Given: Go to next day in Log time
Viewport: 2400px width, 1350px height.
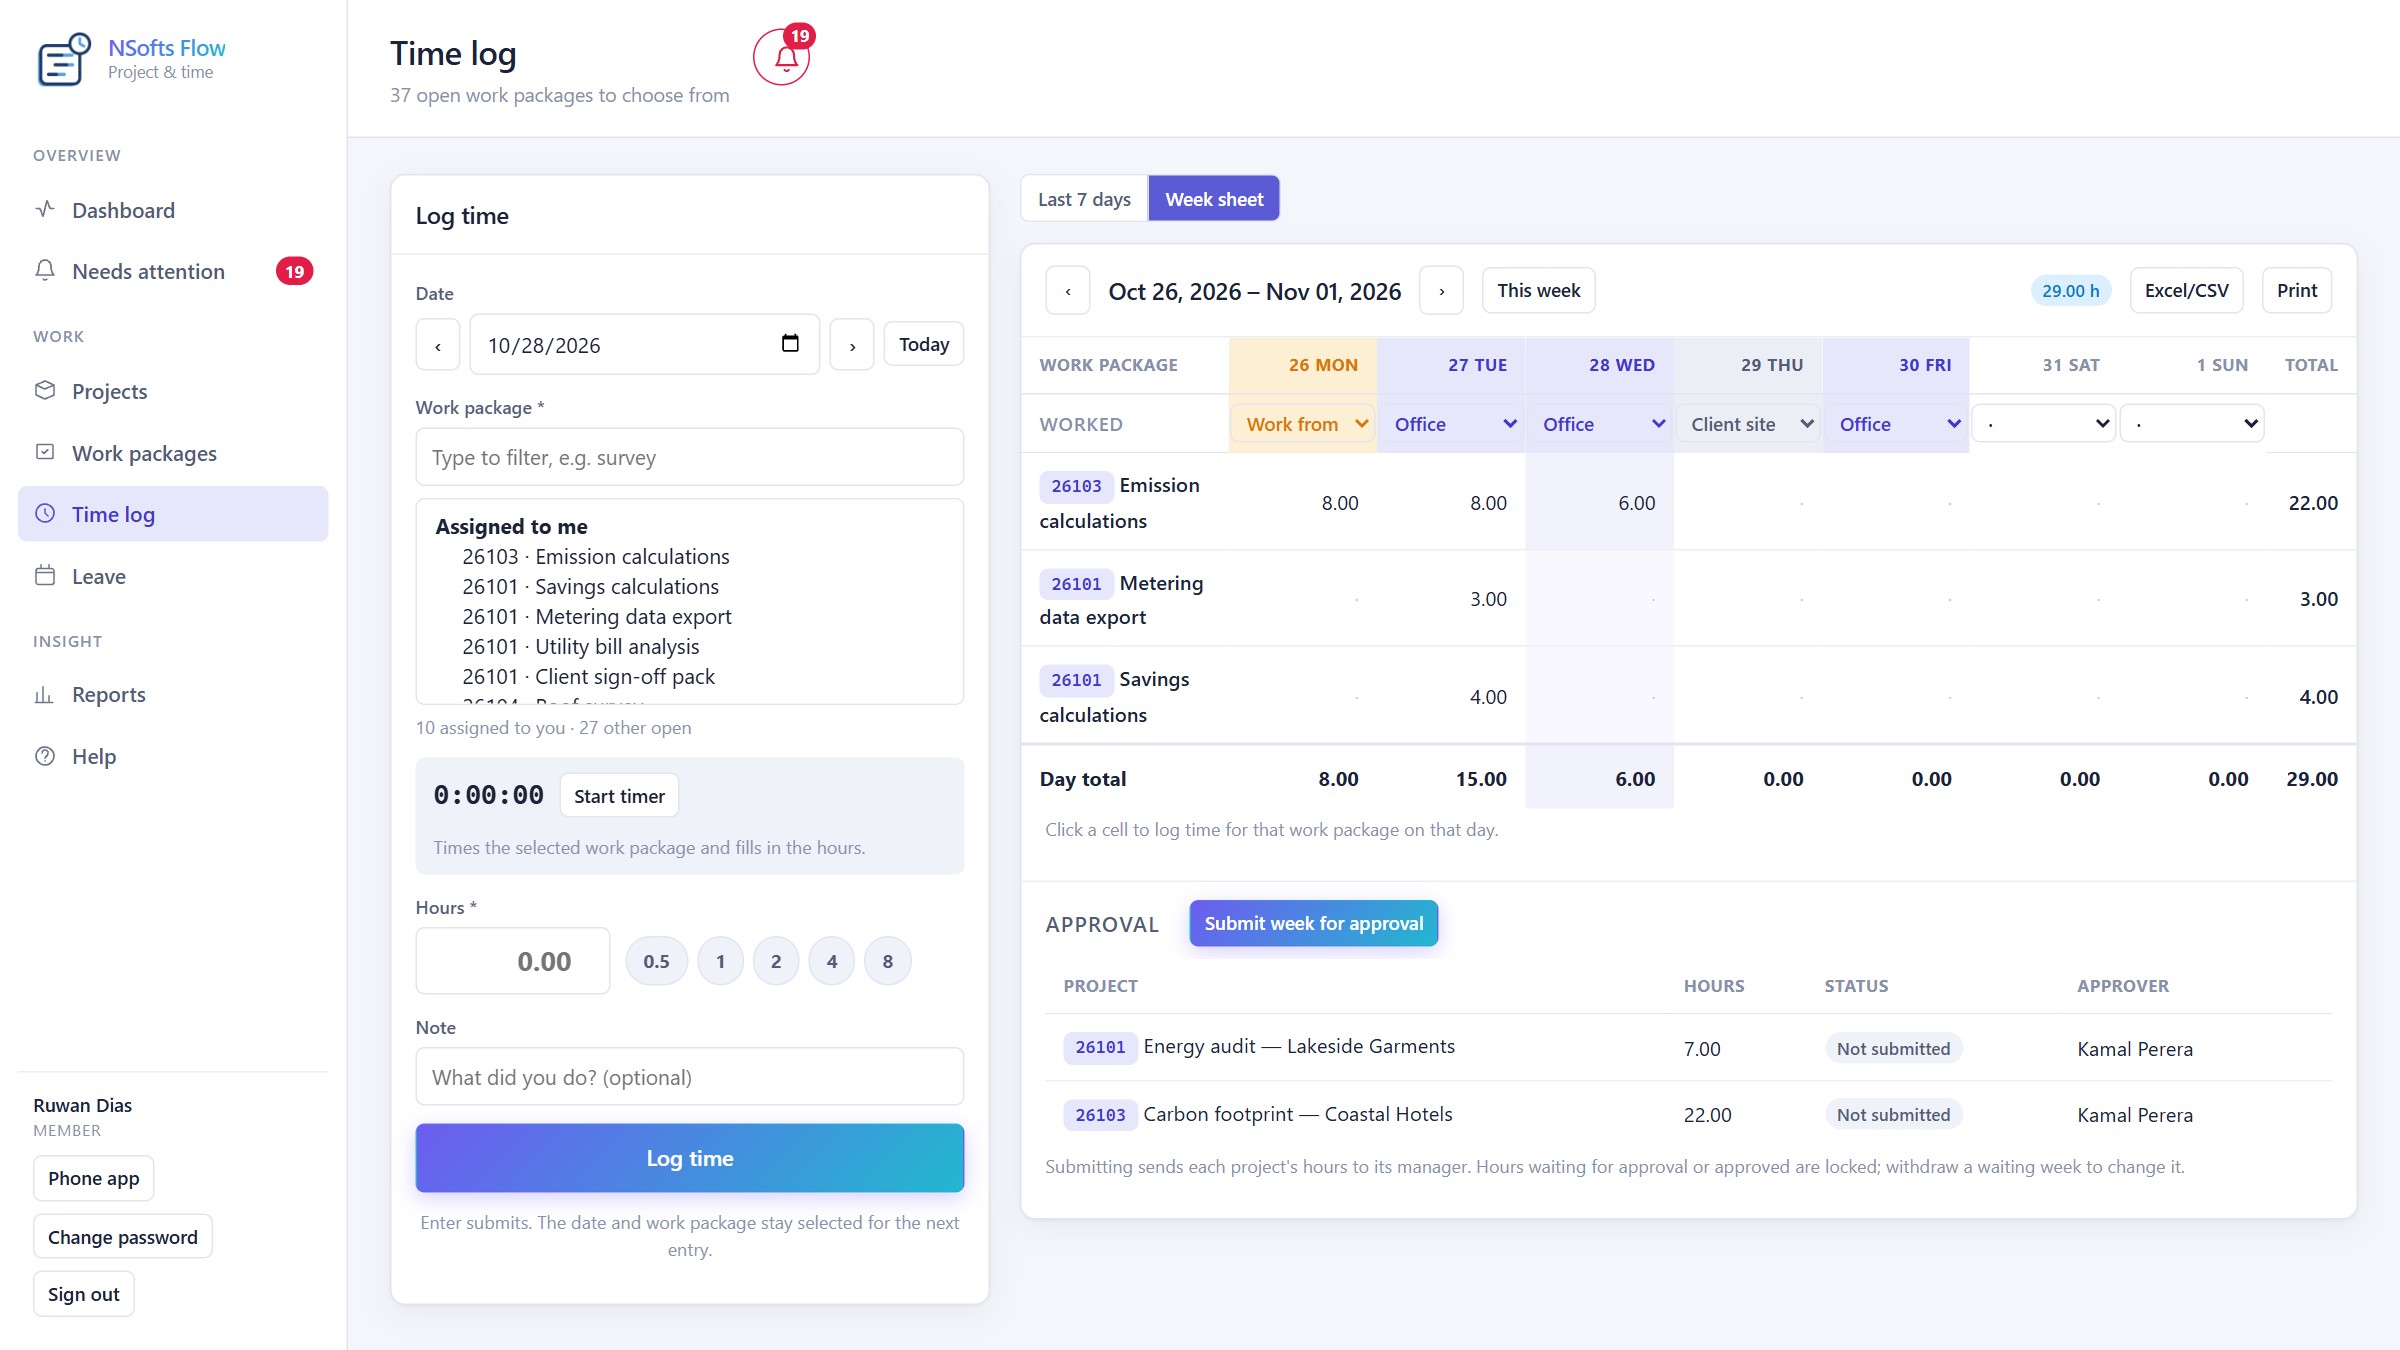Looking at the screenshot, I should [852, 345].
